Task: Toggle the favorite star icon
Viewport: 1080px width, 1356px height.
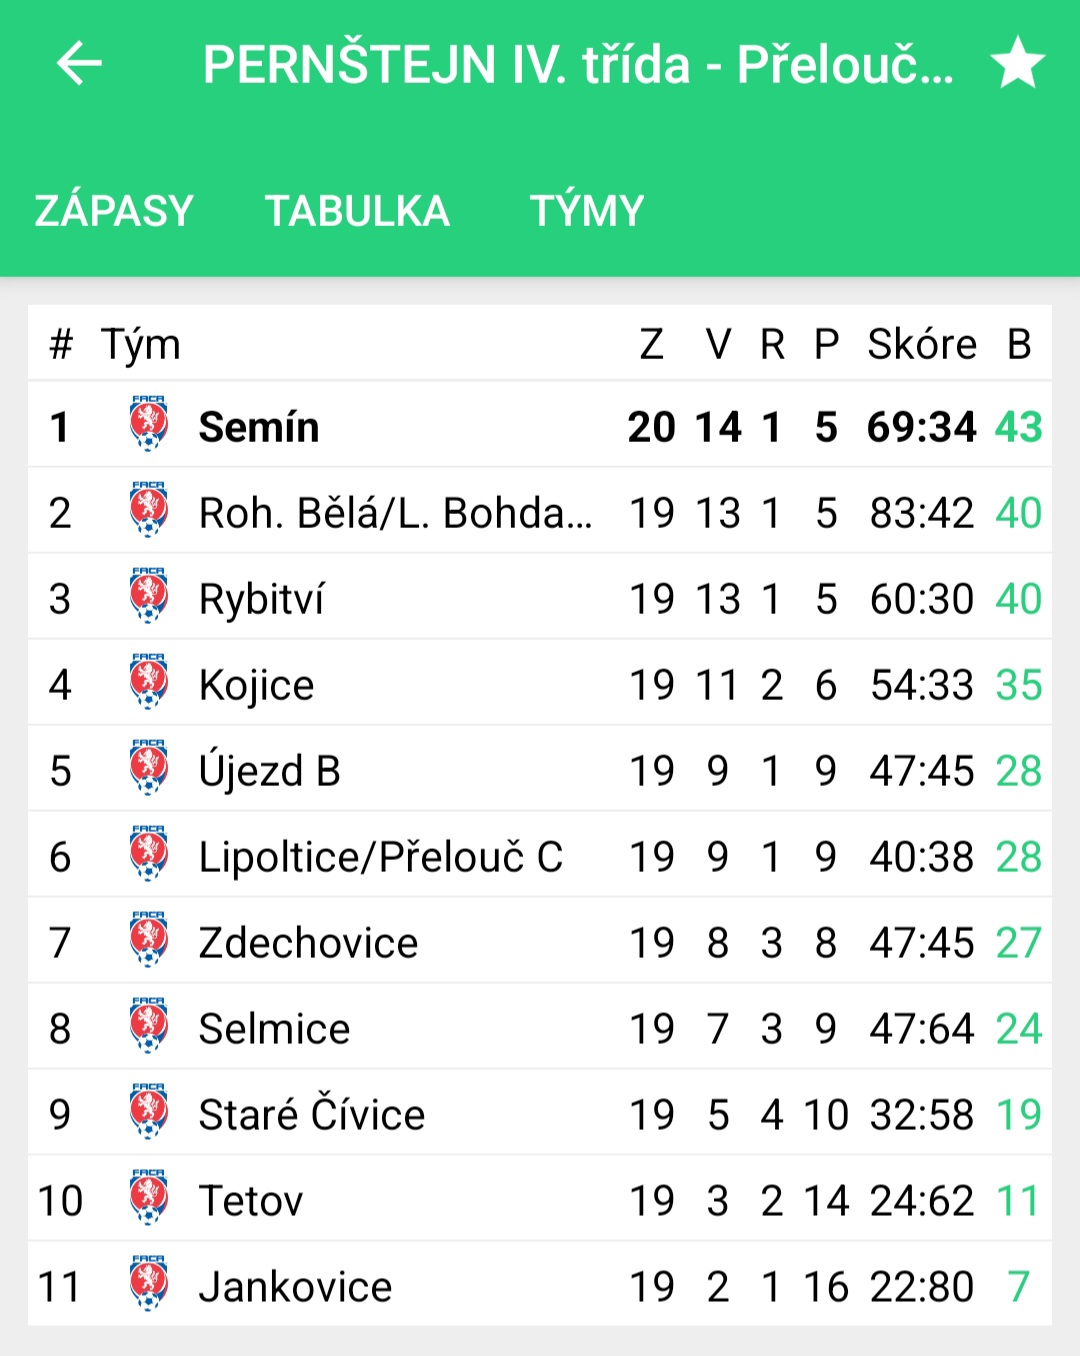Action: click(x=1018, y=63)
